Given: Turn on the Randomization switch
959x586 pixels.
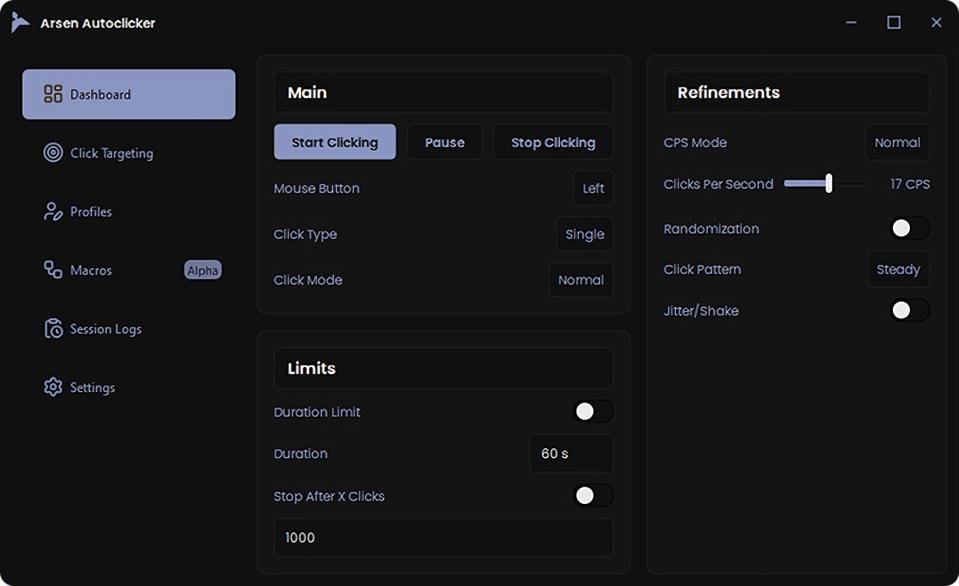Looking at the screenshot, I should point(910,229).
